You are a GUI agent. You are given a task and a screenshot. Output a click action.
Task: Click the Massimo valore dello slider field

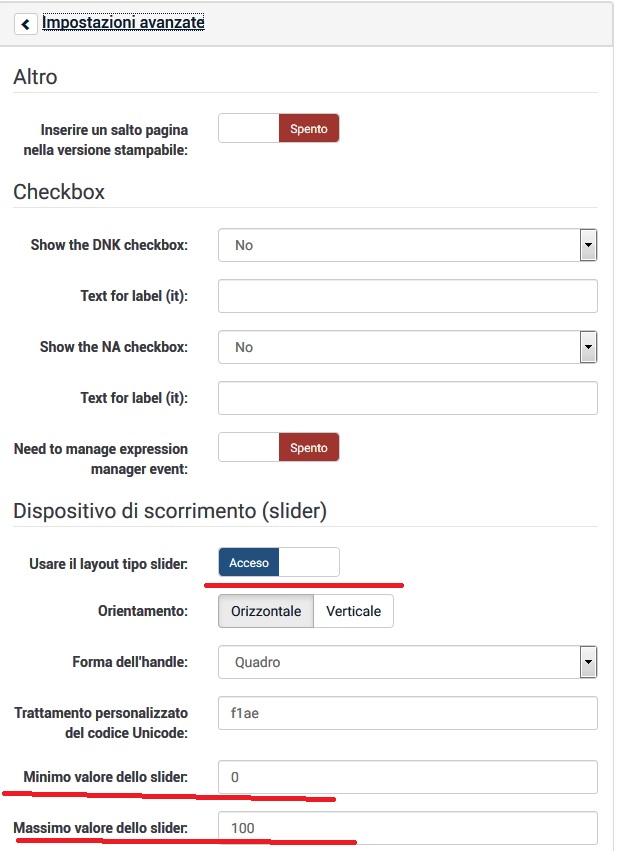click(x=407, y=828)
